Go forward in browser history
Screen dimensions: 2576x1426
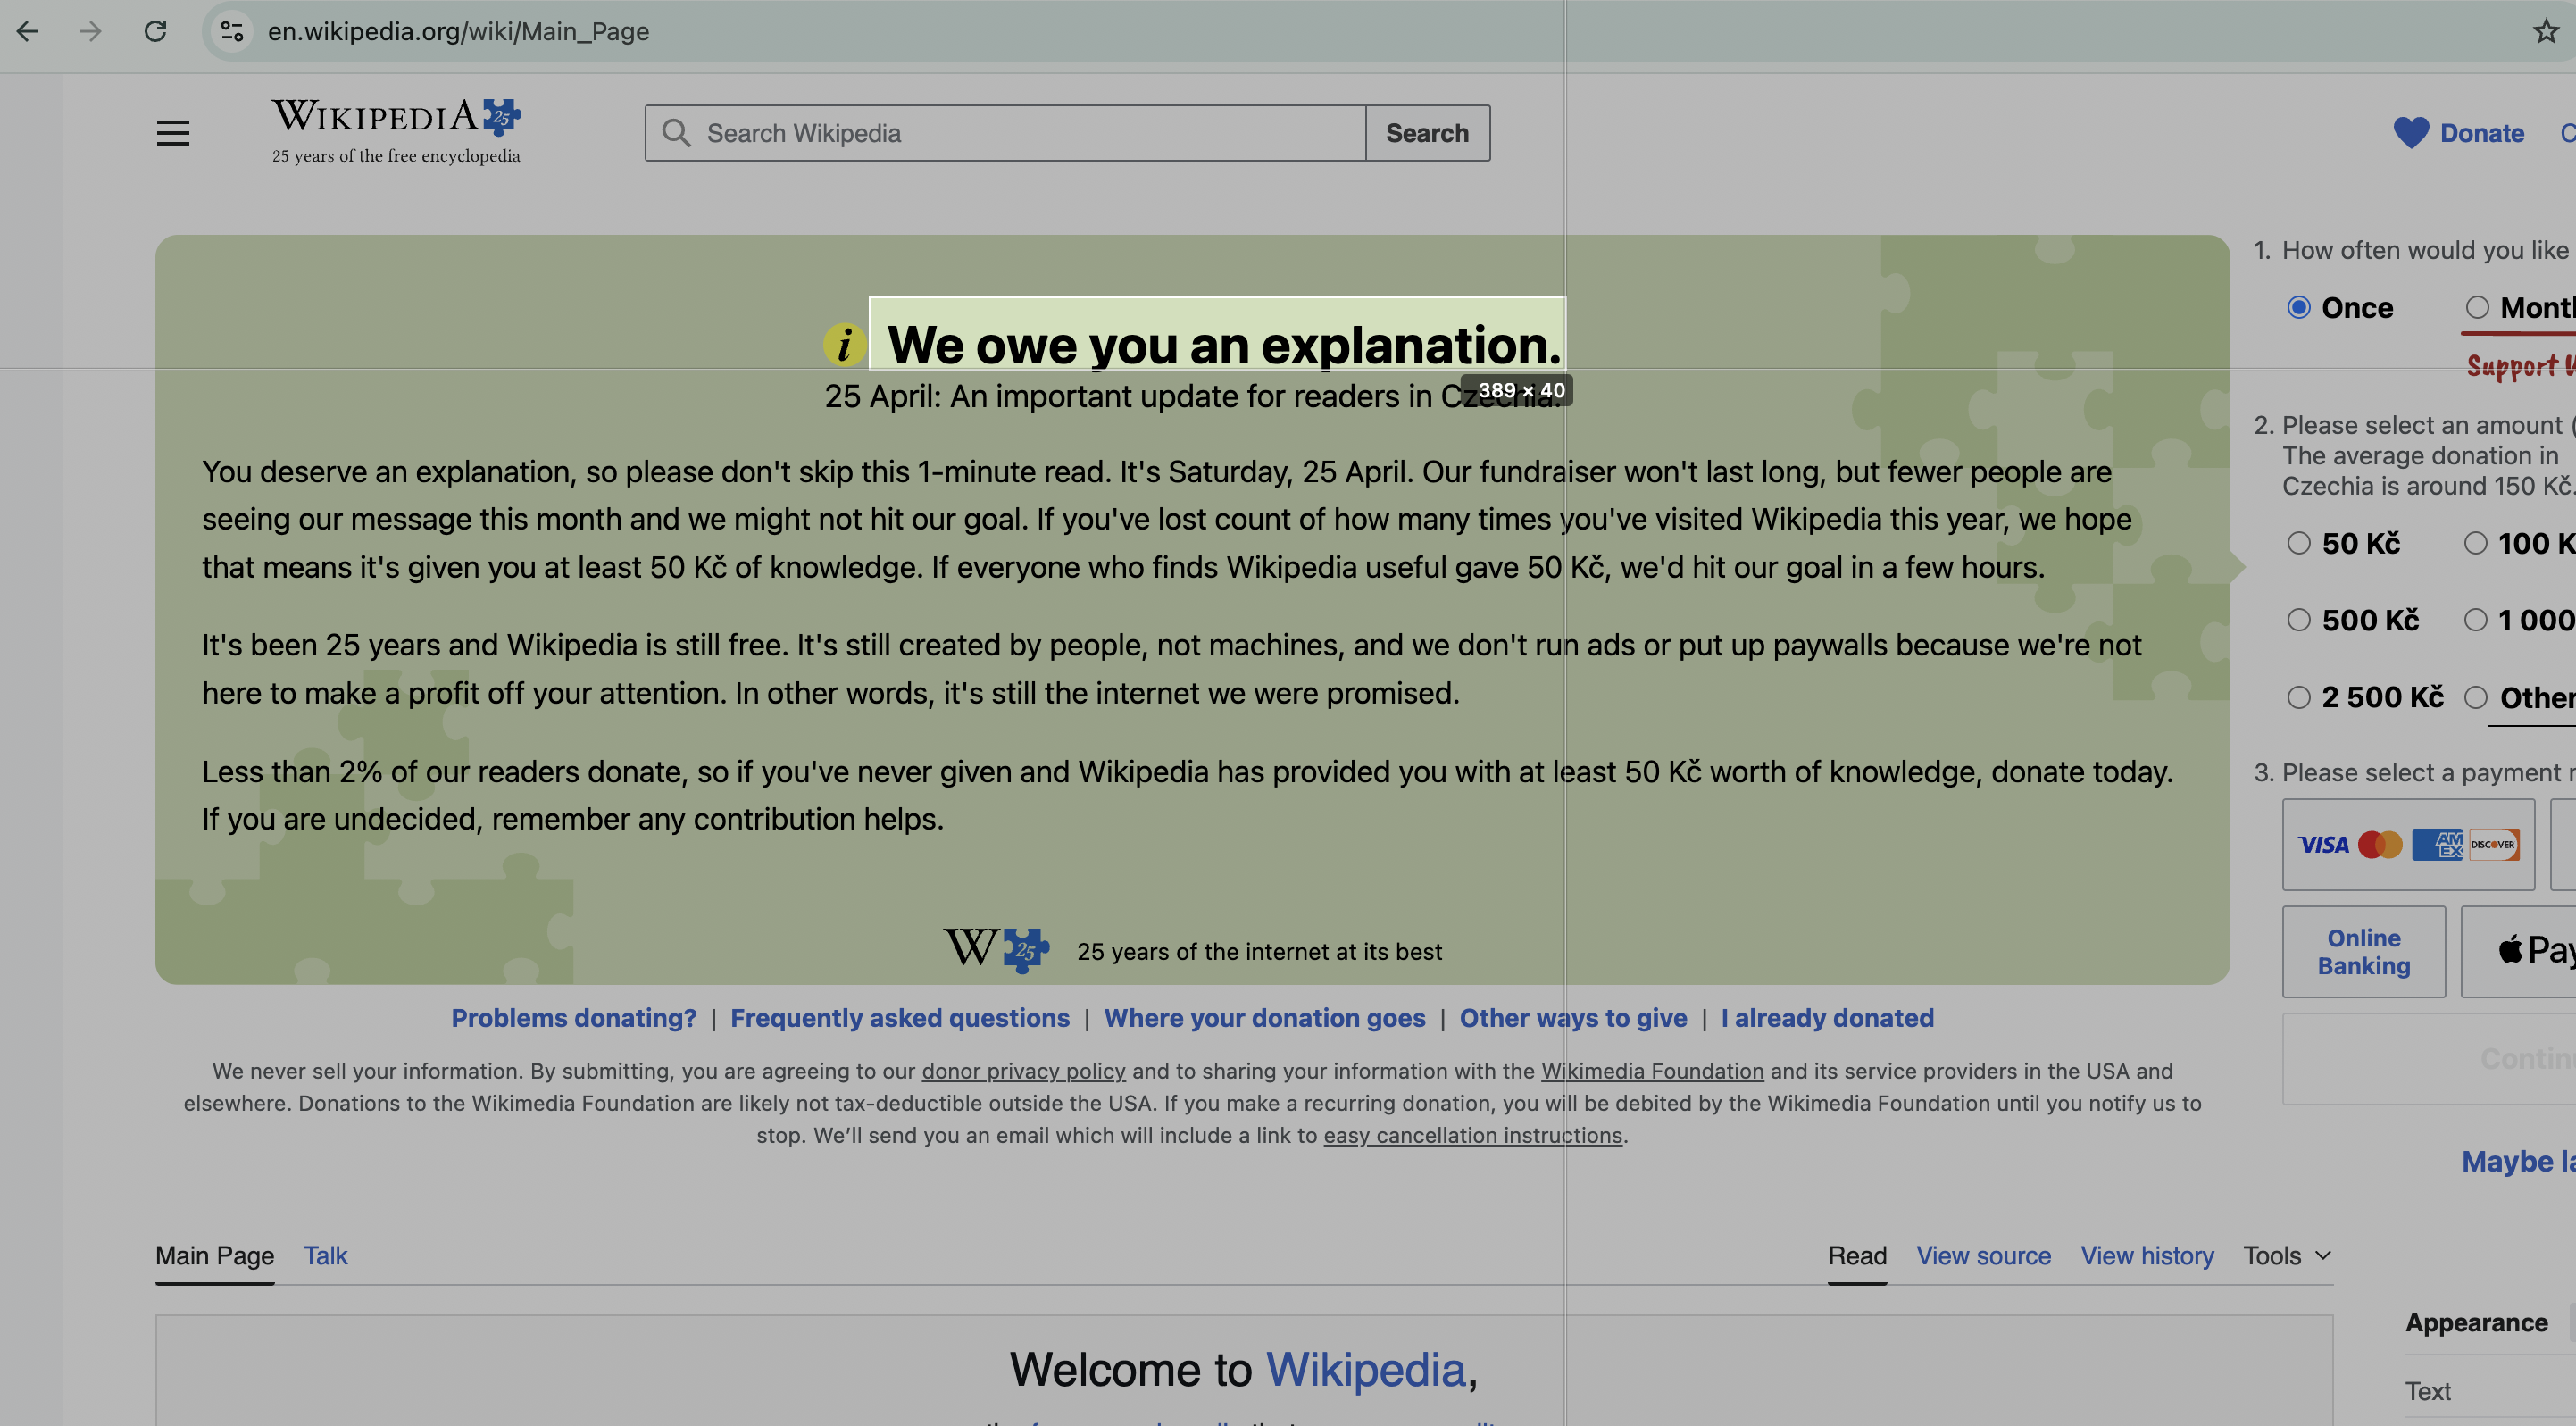click(91, 31)
